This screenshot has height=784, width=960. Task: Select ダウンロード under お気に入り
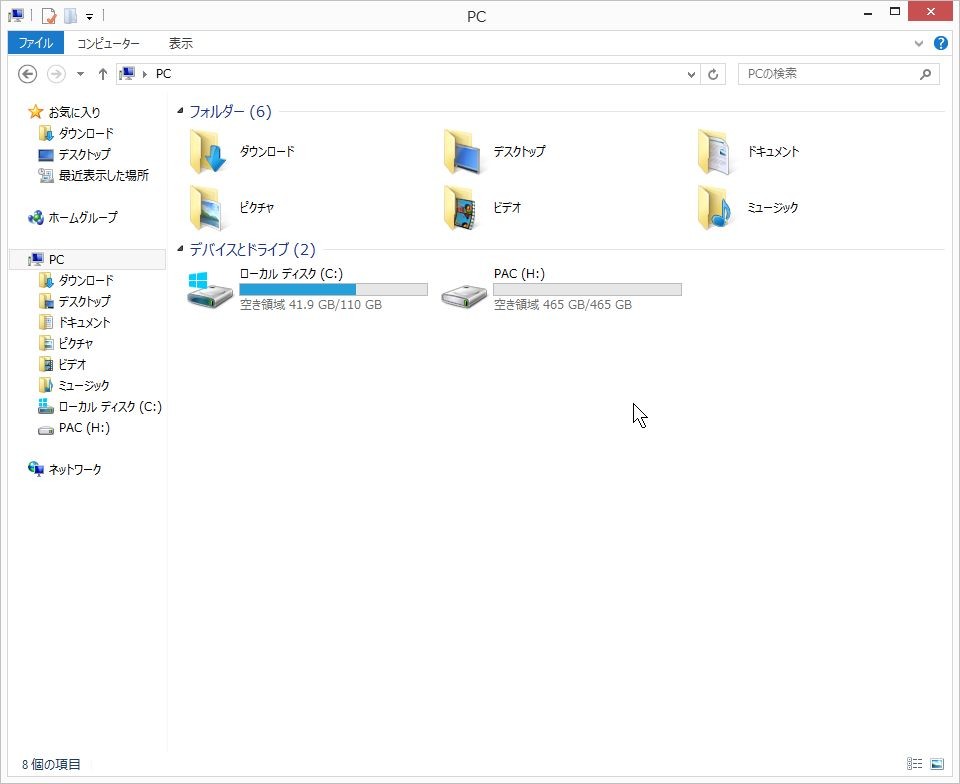[x=76, y=133]
